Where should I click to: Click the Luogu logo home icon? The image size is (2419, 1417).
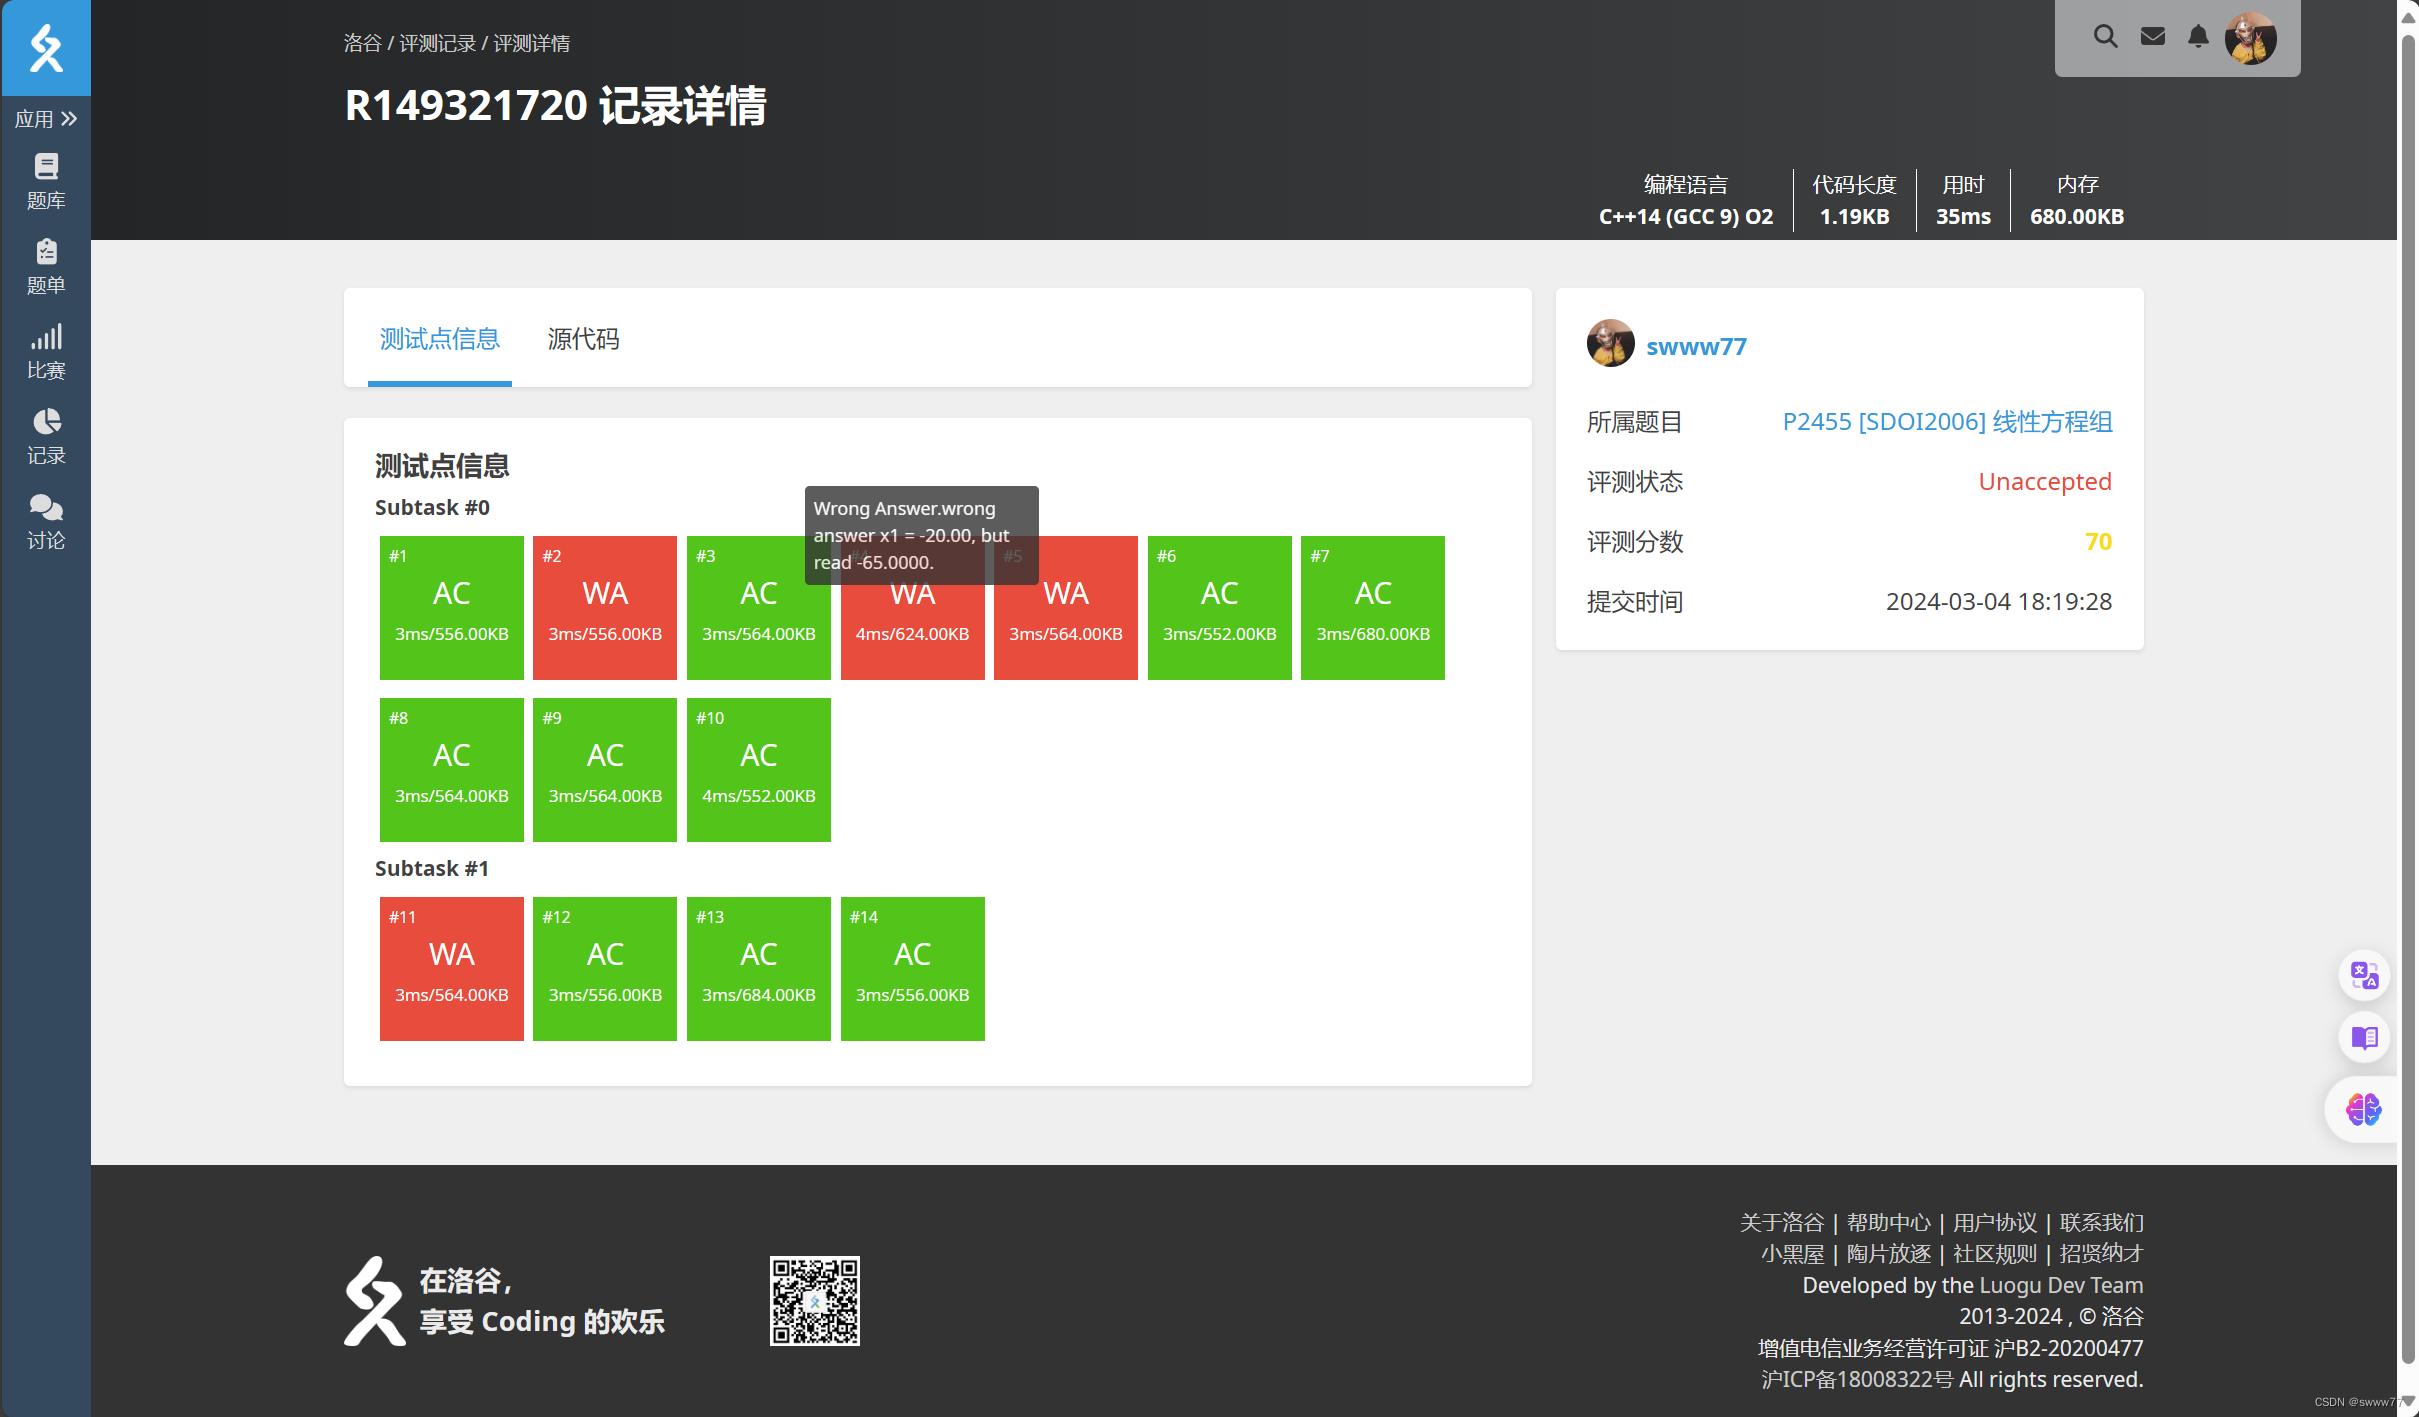click(x=45, y=48)
